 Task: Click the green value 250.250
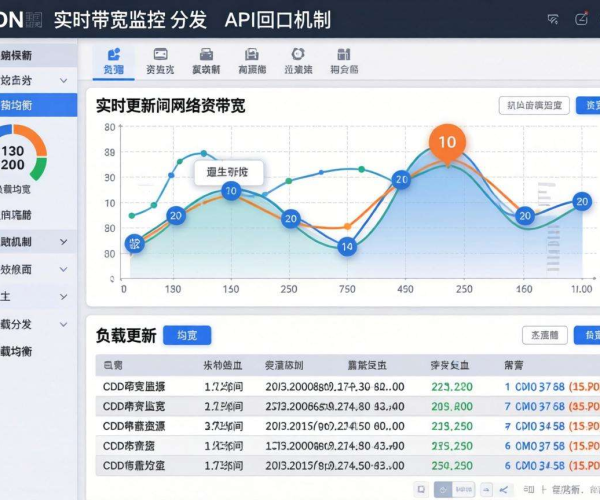point(452,466)
